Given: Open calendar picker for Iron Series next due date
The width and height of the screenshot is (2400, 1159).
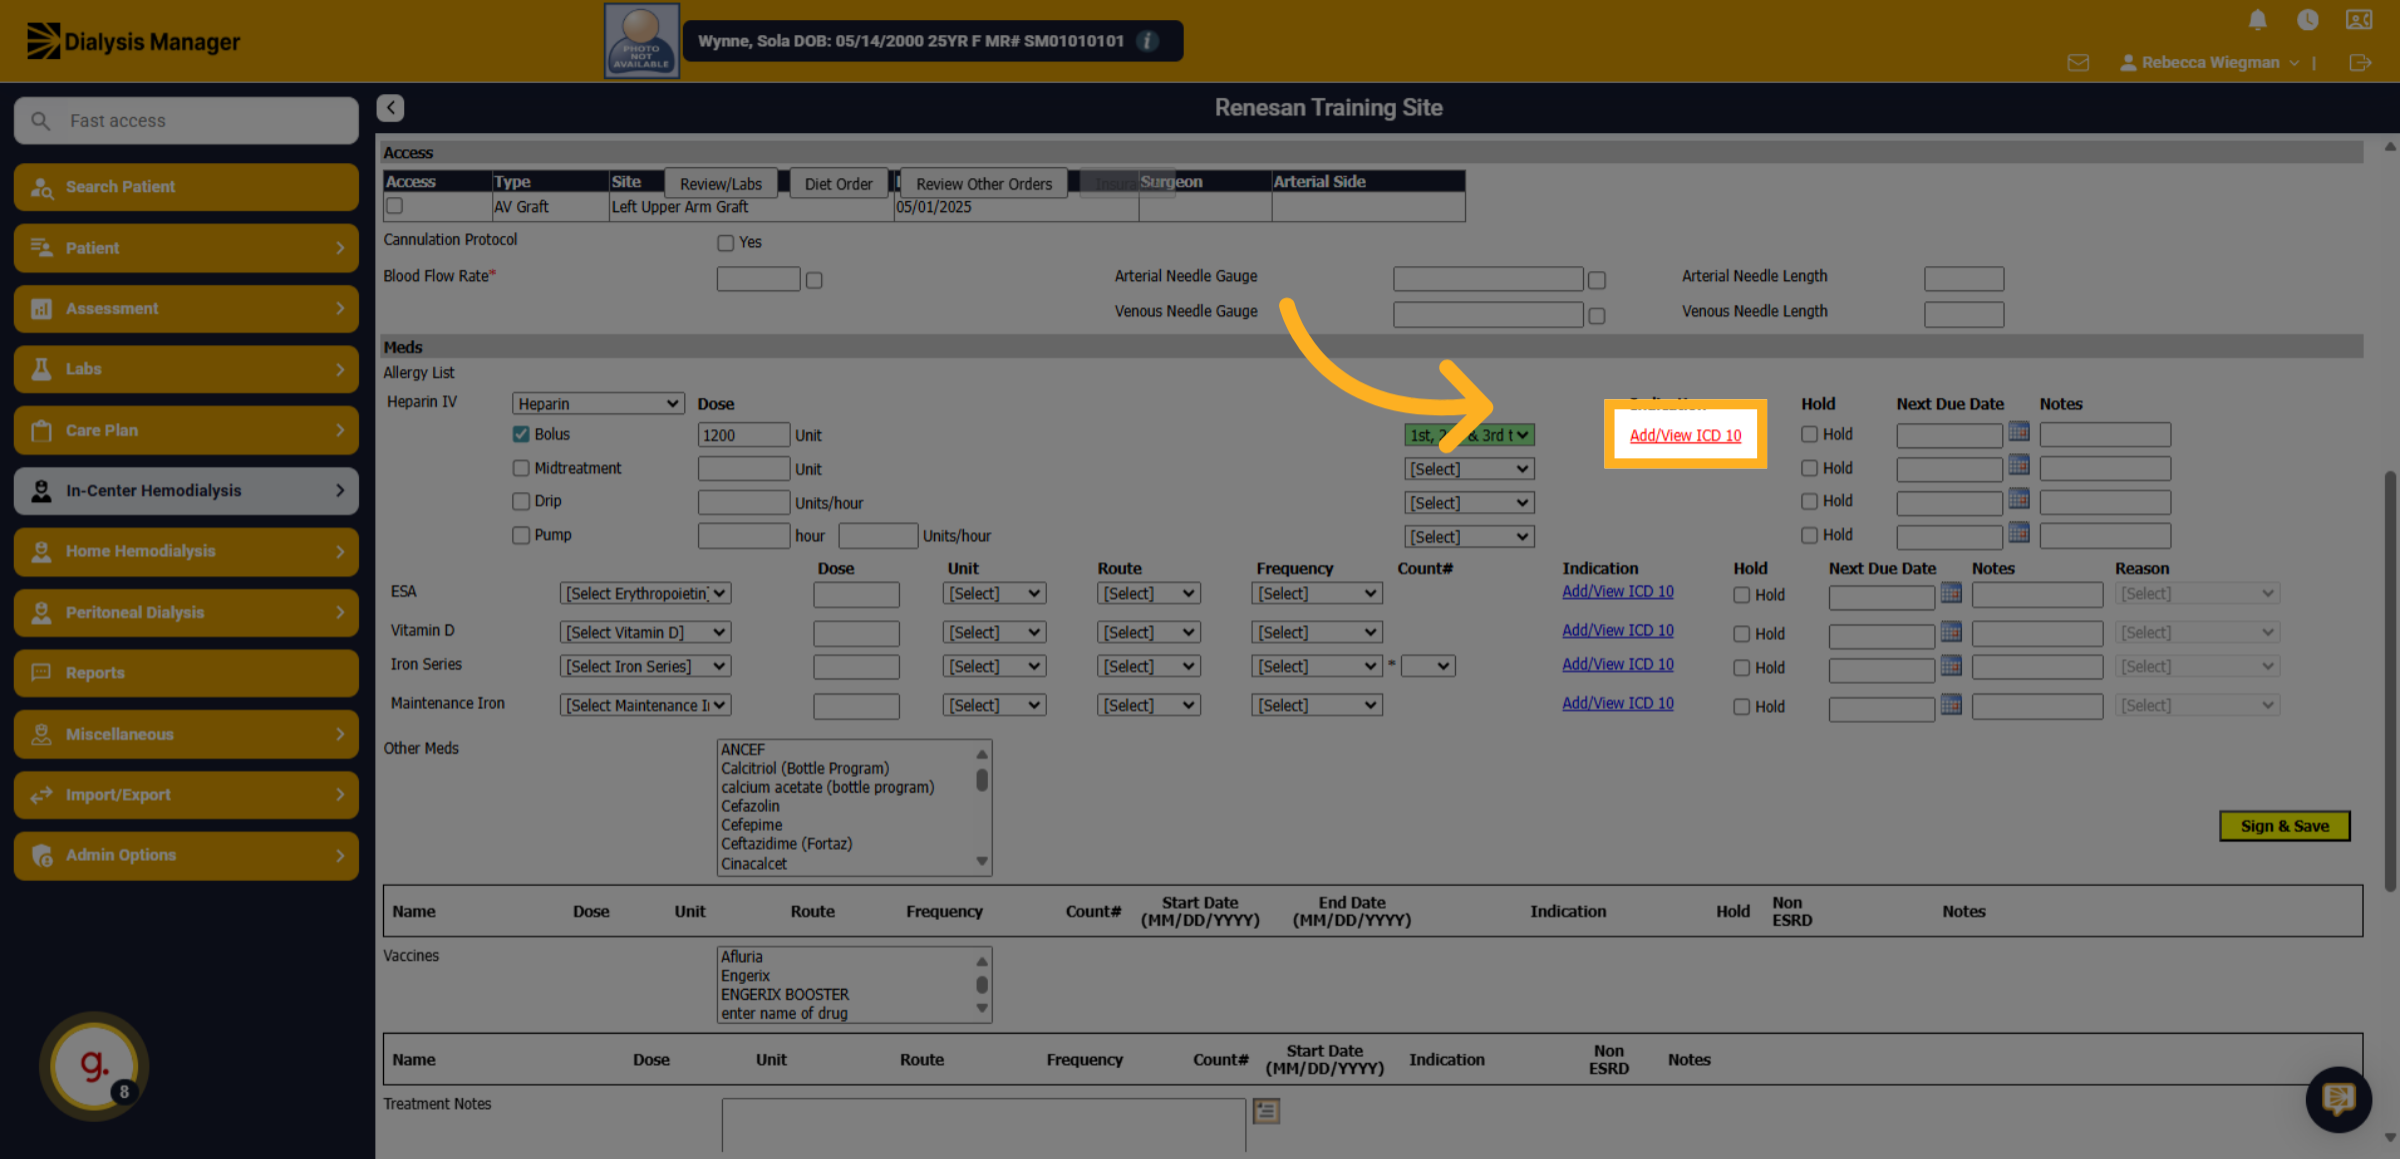Looking at the screenshot, I should 1951,665.
